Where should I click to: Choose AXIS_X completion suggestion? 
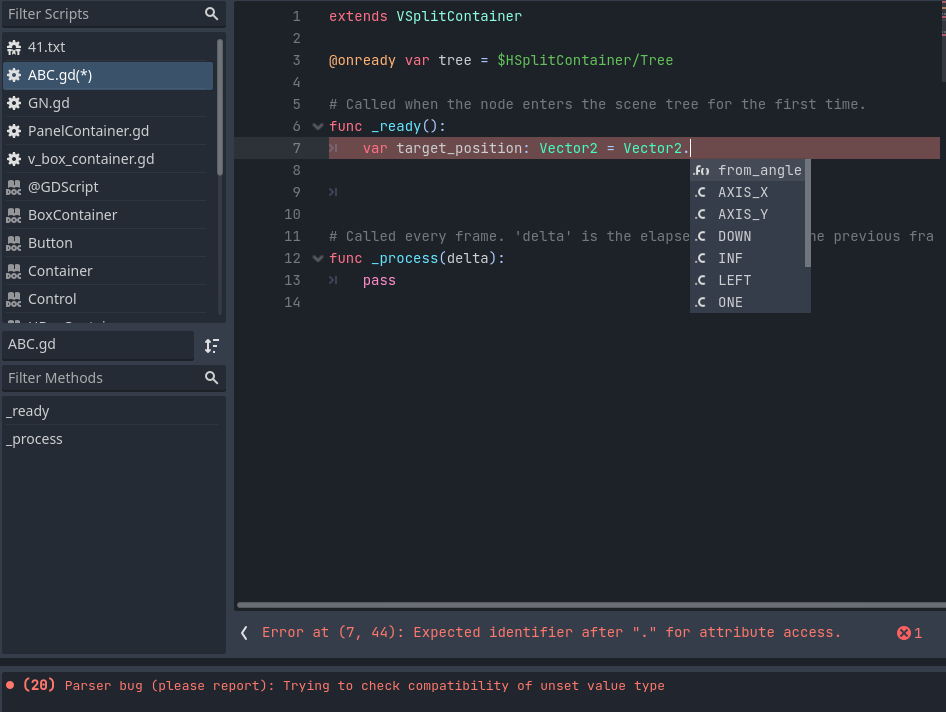[x=740, y=192]
